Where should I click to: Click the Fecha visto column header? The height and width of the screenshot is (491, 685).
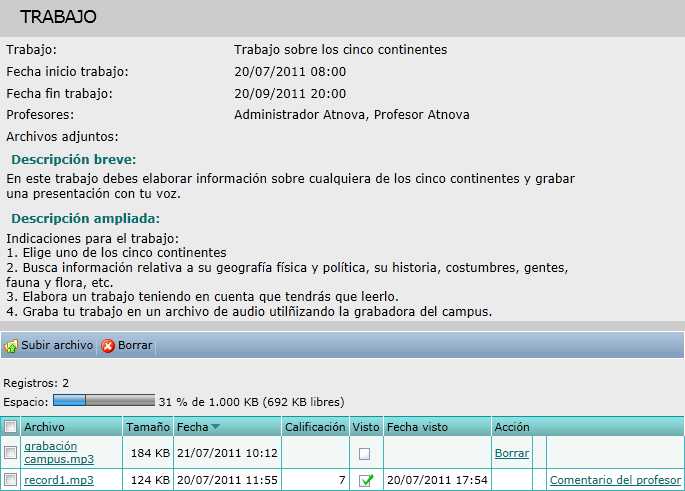[417, 427]
